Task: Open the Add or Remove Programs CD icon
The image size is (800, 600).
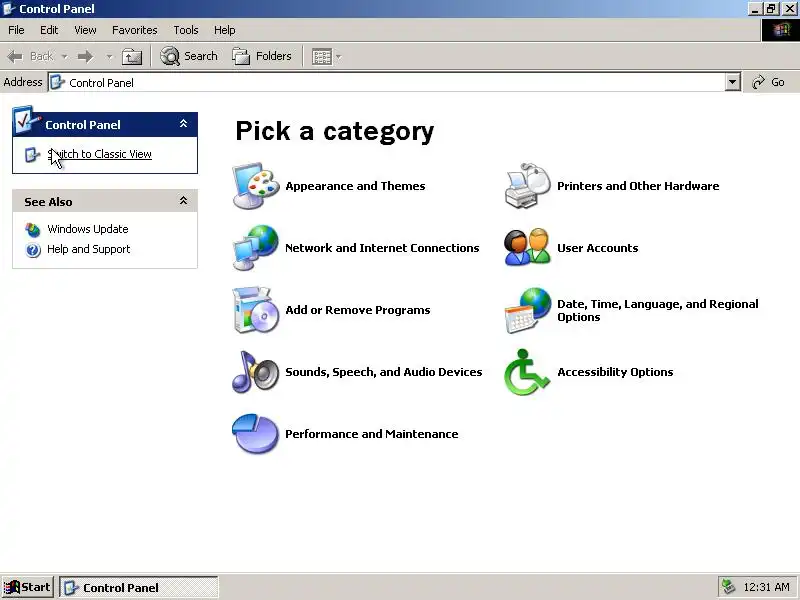Action: click(256, 310)
